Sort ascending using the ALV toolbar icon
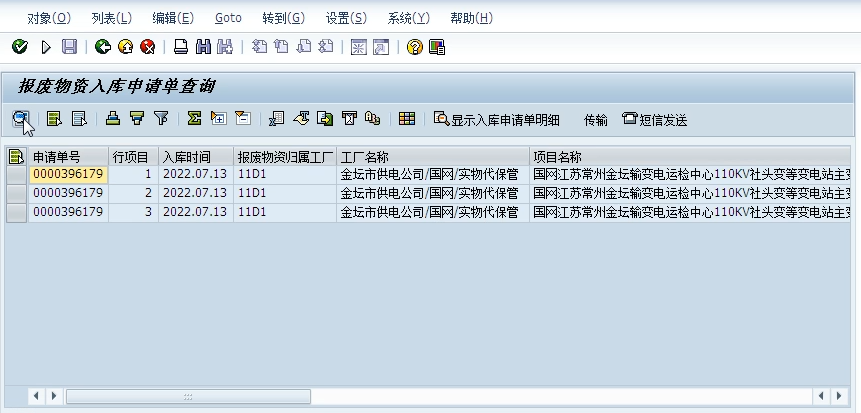Screen dimensions: 861x413 point(113,119)
